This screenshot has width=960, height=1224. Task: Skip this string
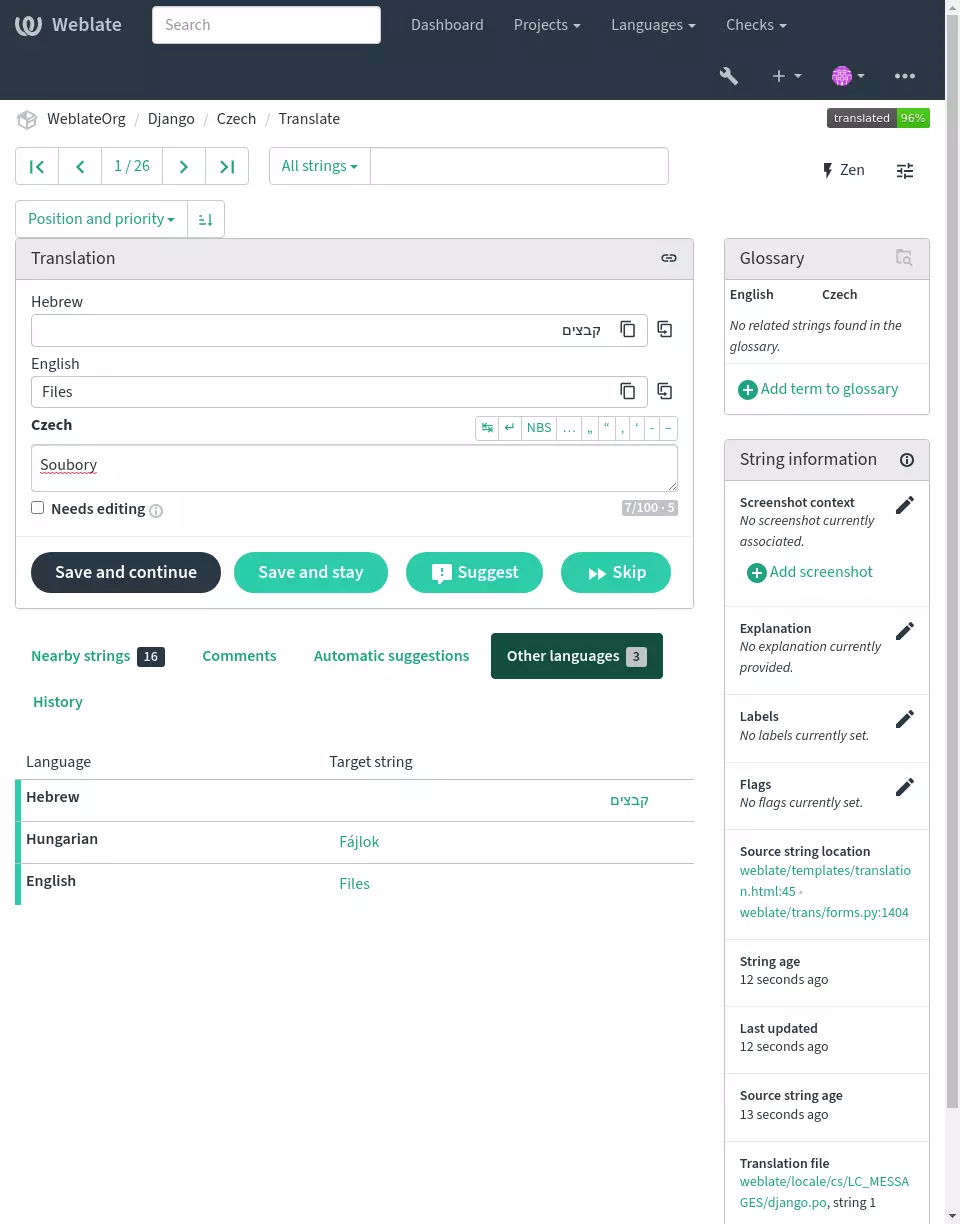click(x=616, y=572)
